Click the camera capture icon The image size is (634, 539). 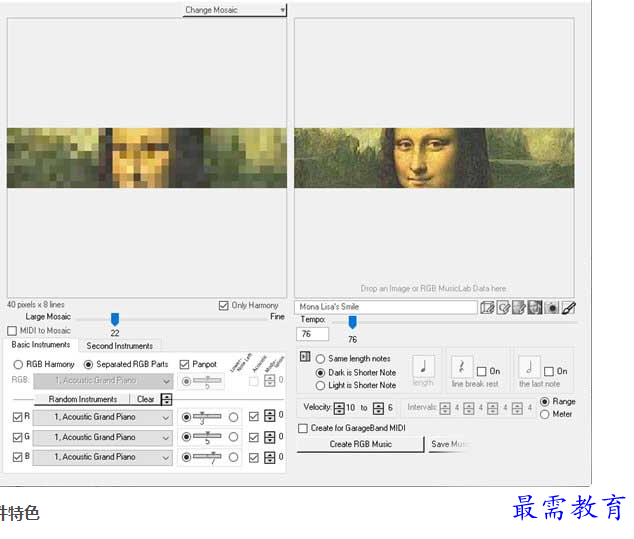pyautogui.click(x=551, y=307)
